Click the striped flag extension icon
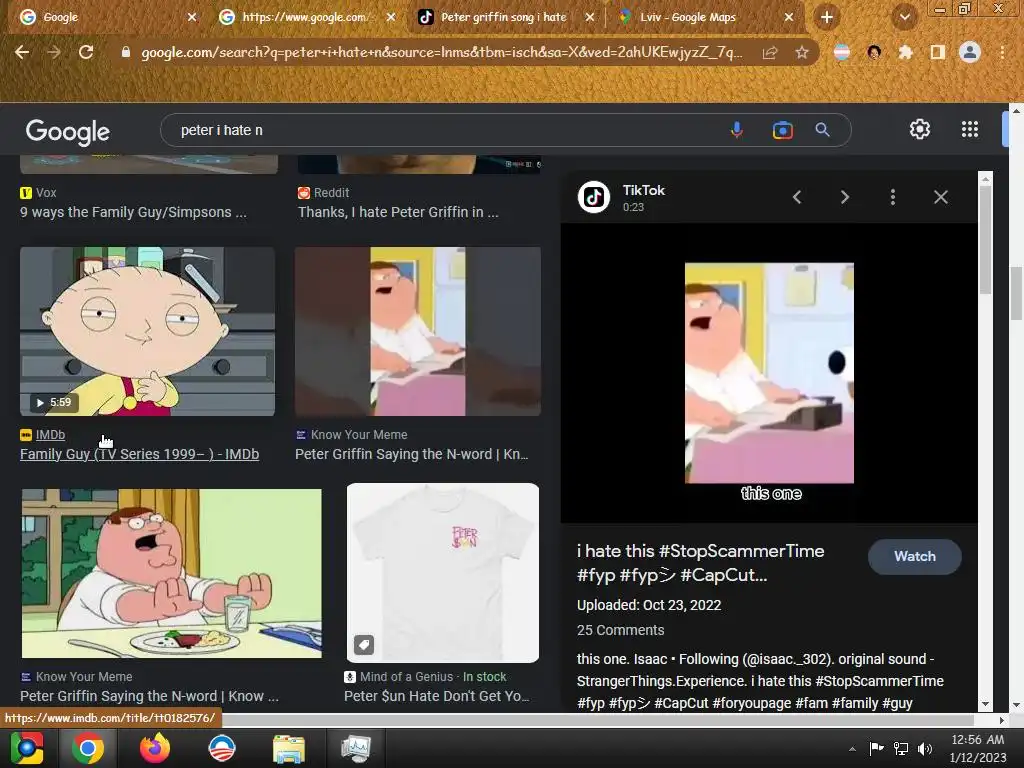1024x768 pixels. 842,52
